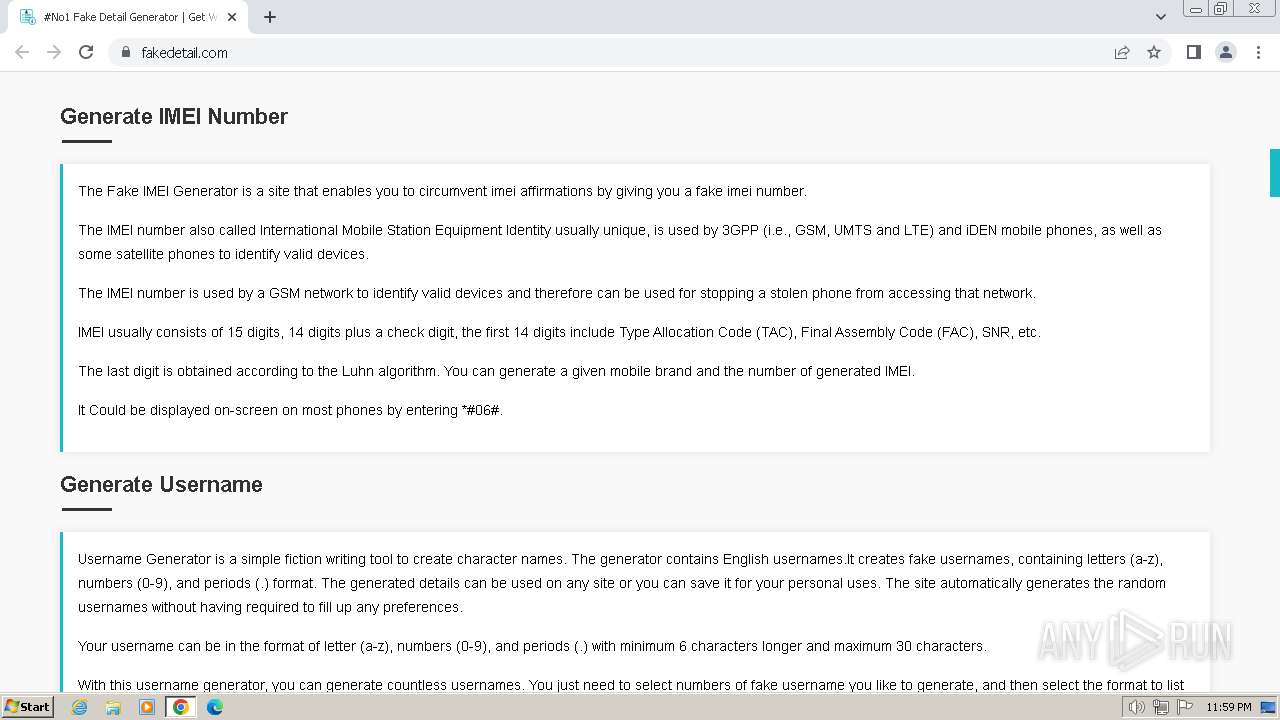Open the file explorer folder in taskbar
The height and width of the screenshot is (720, 1280).
[x=113, y=707]
